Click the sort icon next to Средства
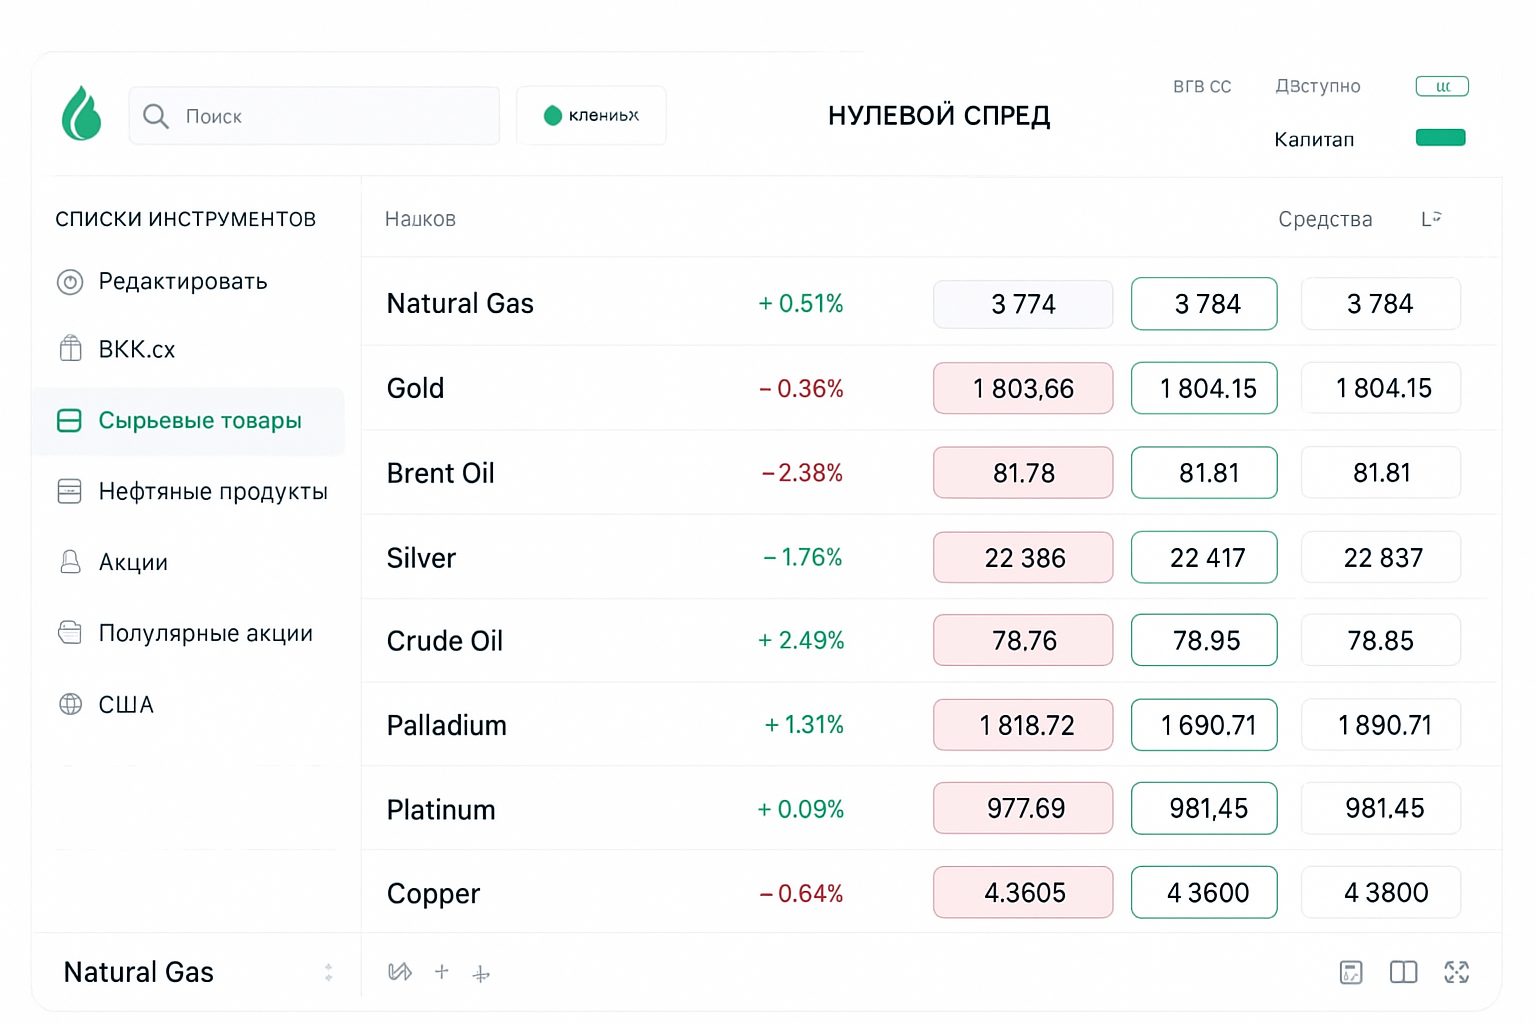 point(1431,218)
